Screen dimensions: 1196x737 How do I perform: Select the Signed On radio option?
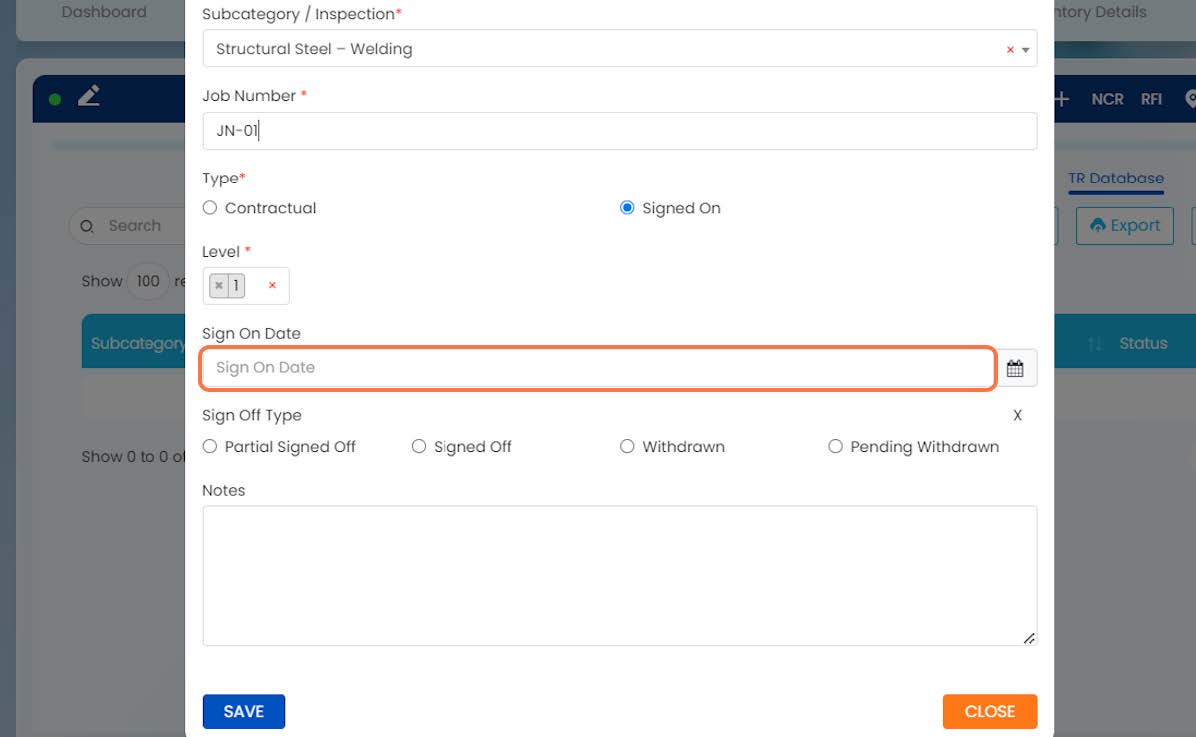coord(627,208)
